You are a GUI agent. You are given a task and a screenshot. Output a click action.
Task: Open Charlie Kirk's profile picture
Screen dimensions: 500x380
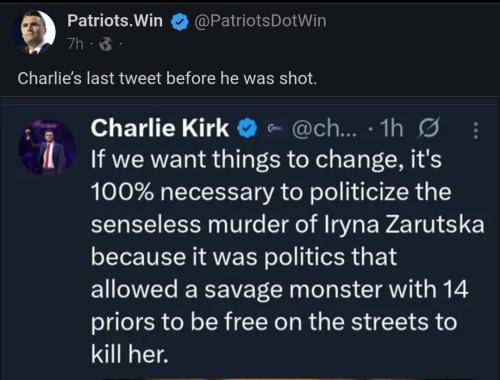click(47, 147)
